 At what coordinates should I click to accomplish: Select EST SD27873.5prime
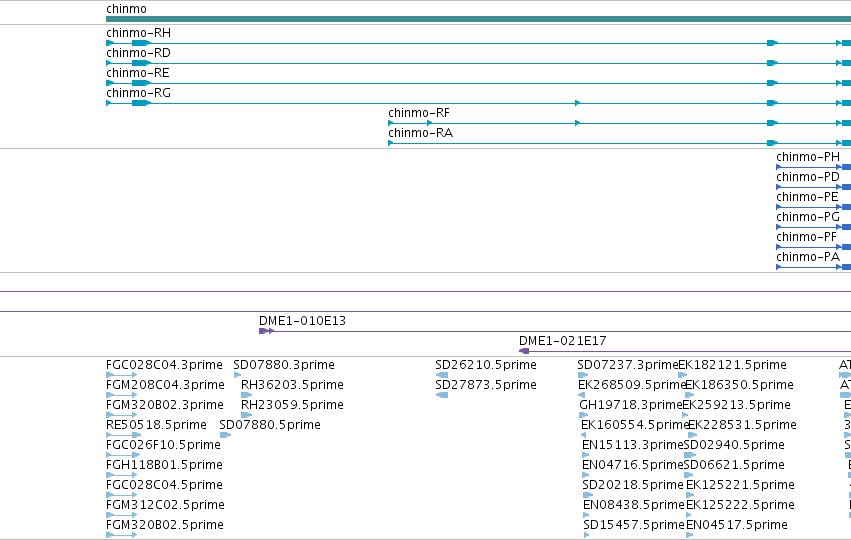coord(486,385)
